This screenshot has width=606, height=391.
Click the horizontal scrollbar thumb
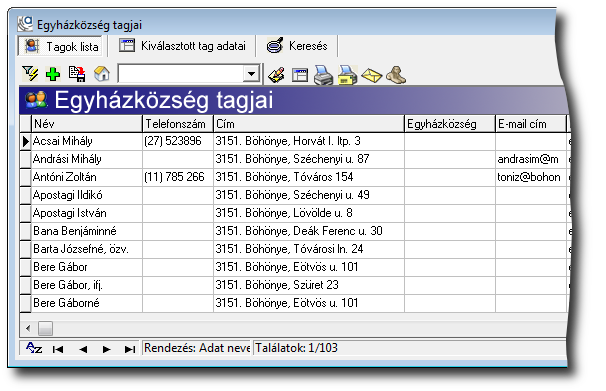pyautogui.click(x=46, y=329)
